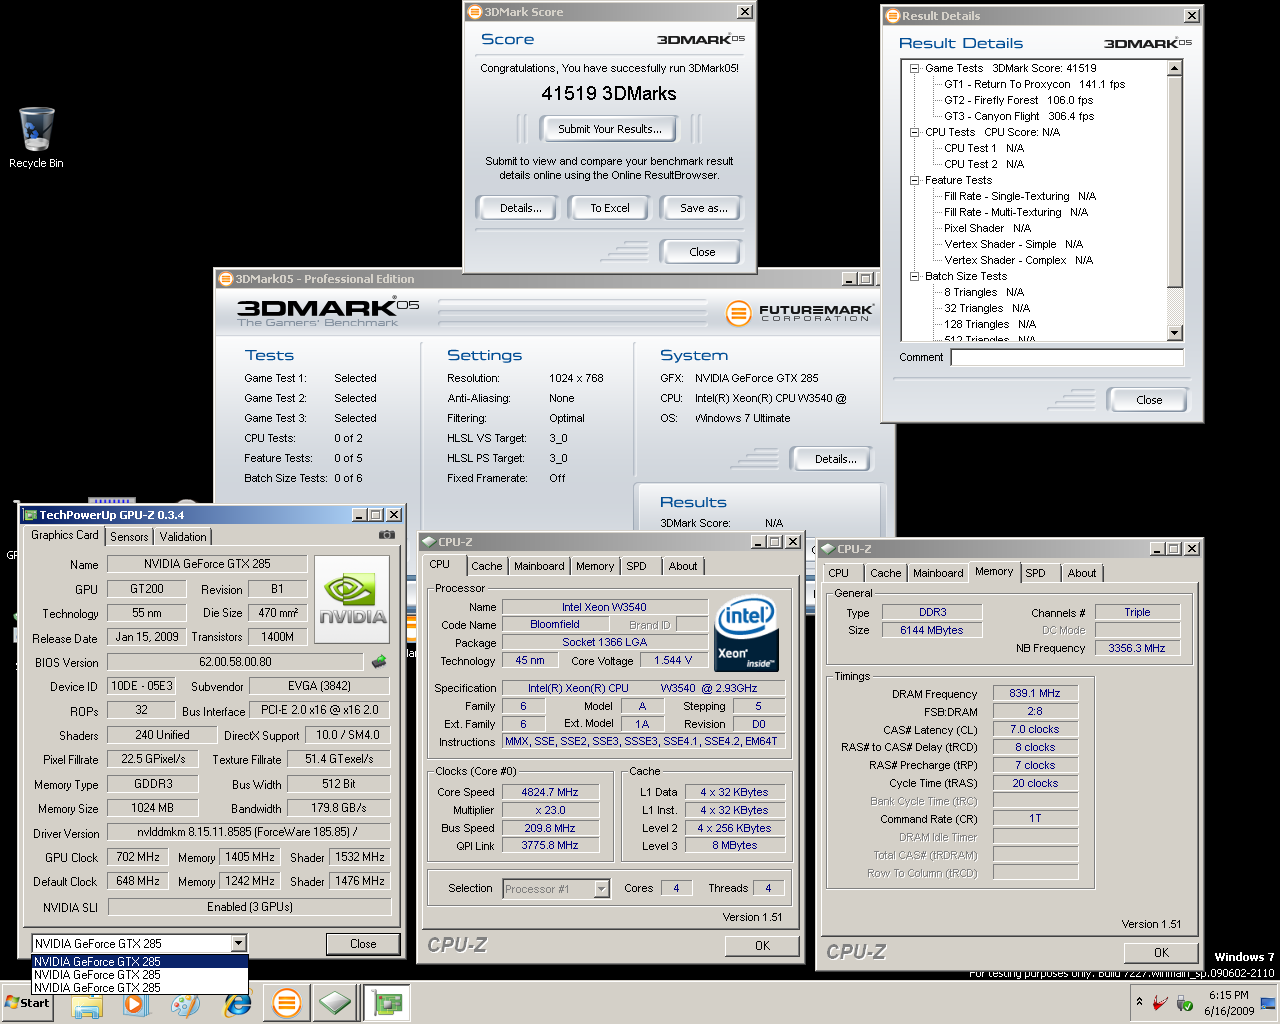Click OK in the left CPU-Z window

coord(762,946)
